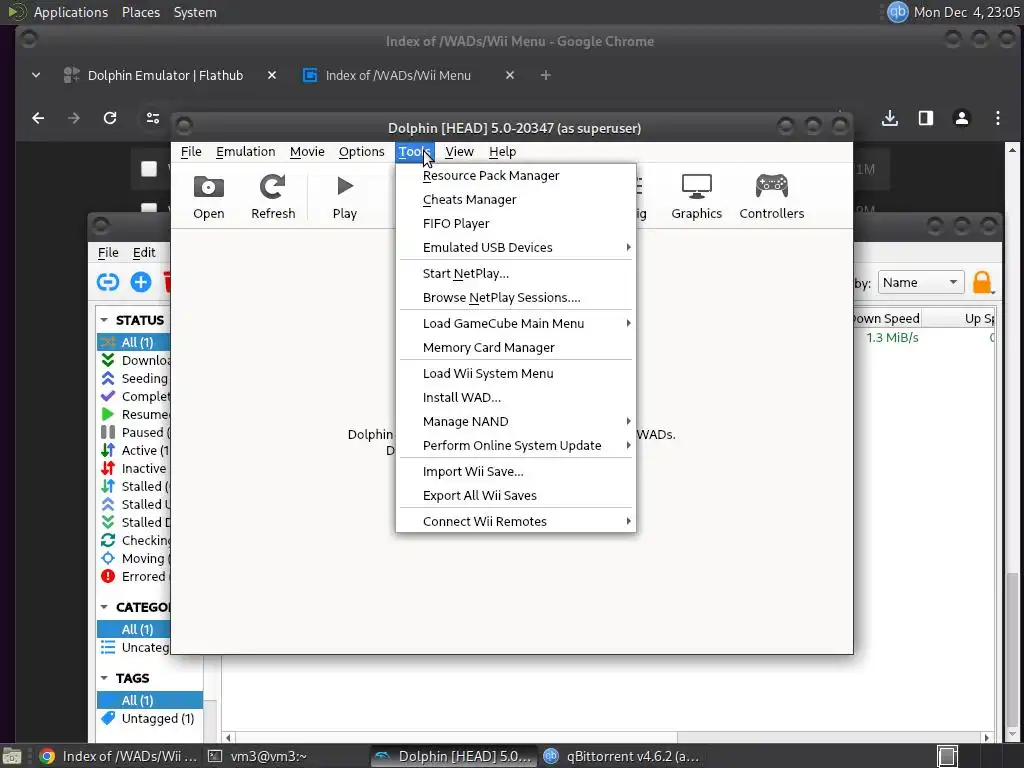Image resolution: width=1024 pixels, height=768 pixels.
Task: Click the Chrome side panel icon
Action: coord(925,118)
